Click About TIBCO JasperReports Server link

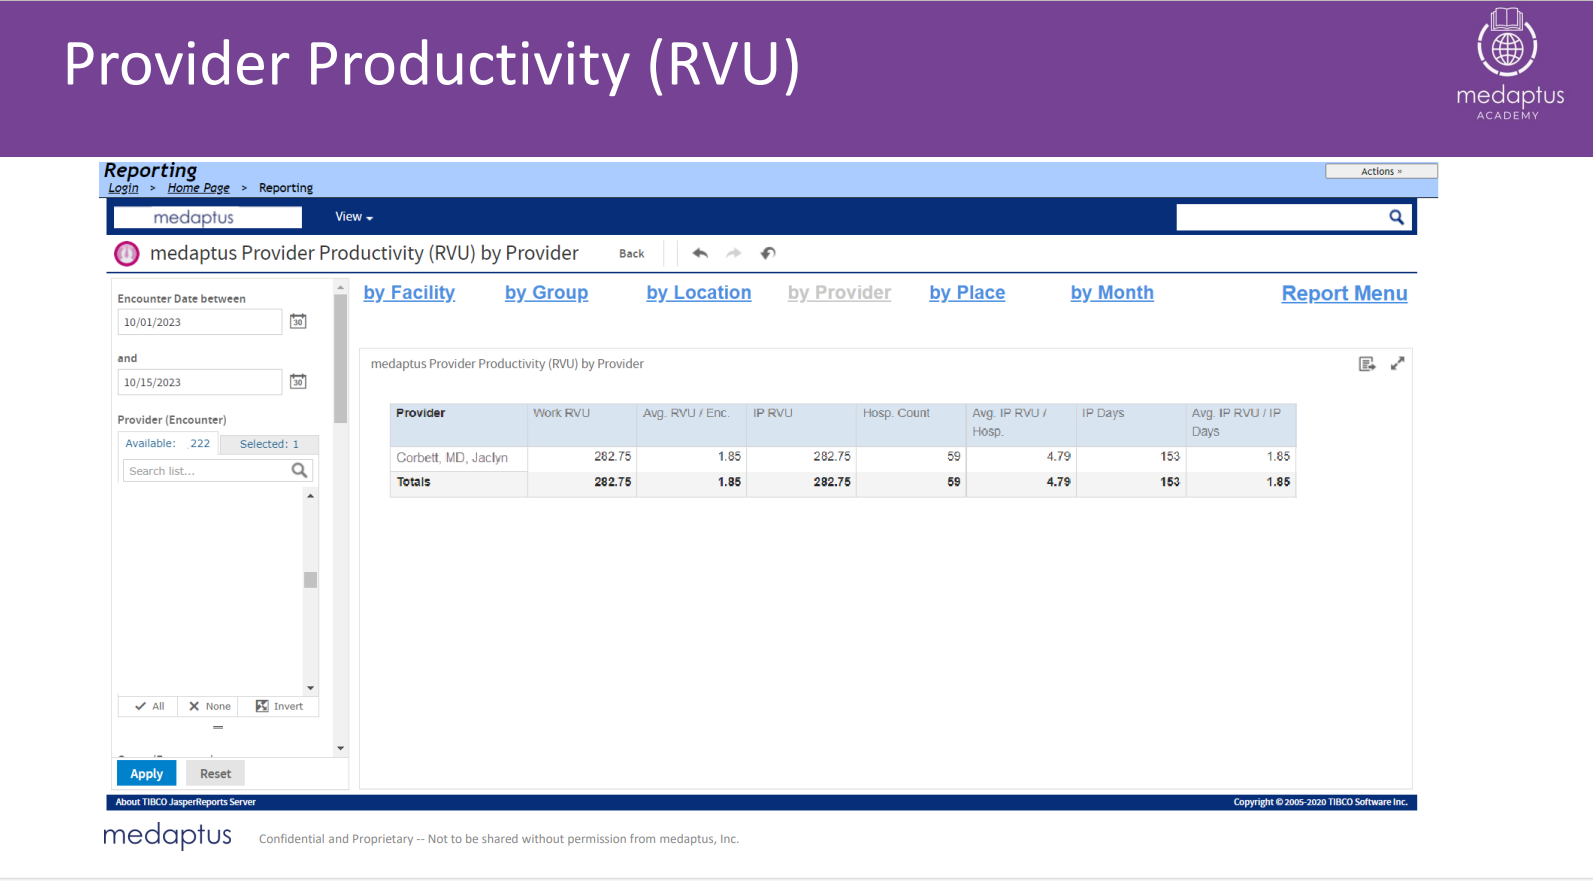click(x=185, y=802)
